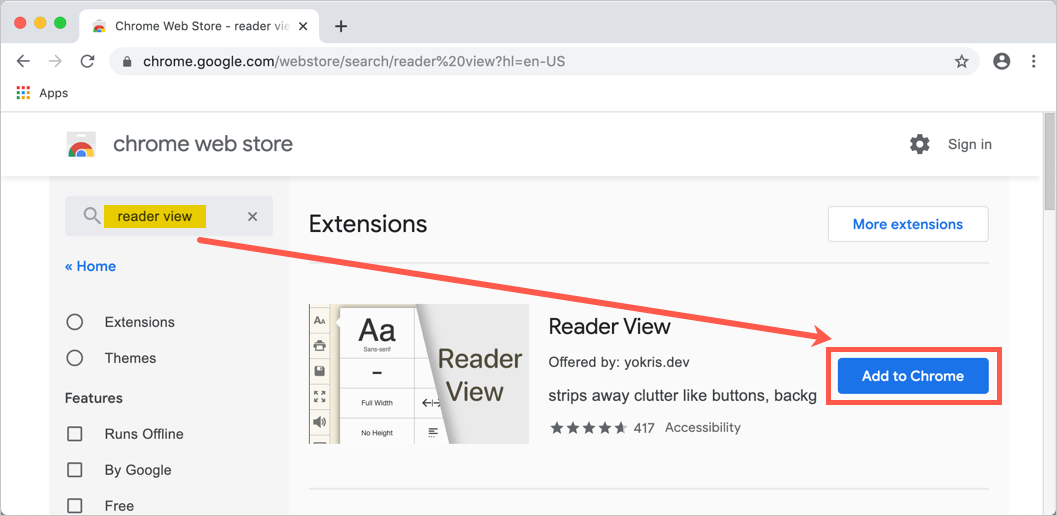Close the Chrome Web Store tab

tap(303, 26)
